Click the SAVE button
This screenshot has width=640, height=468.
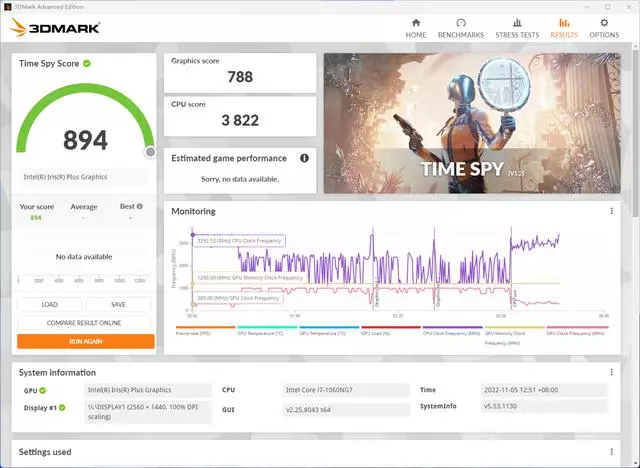pos(118,304)
